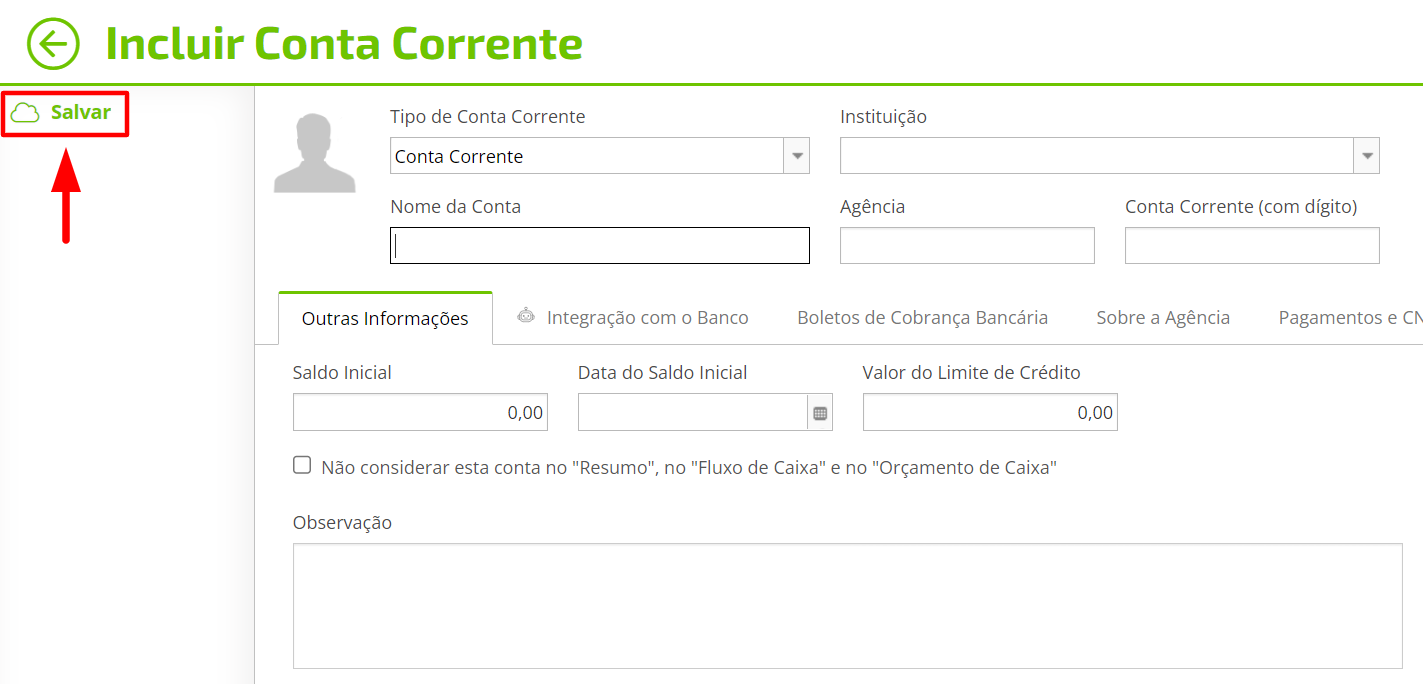This screenshot has width=1423, height=684.
Task: Select the Outras Informações tab
Action: pos(385,319)
